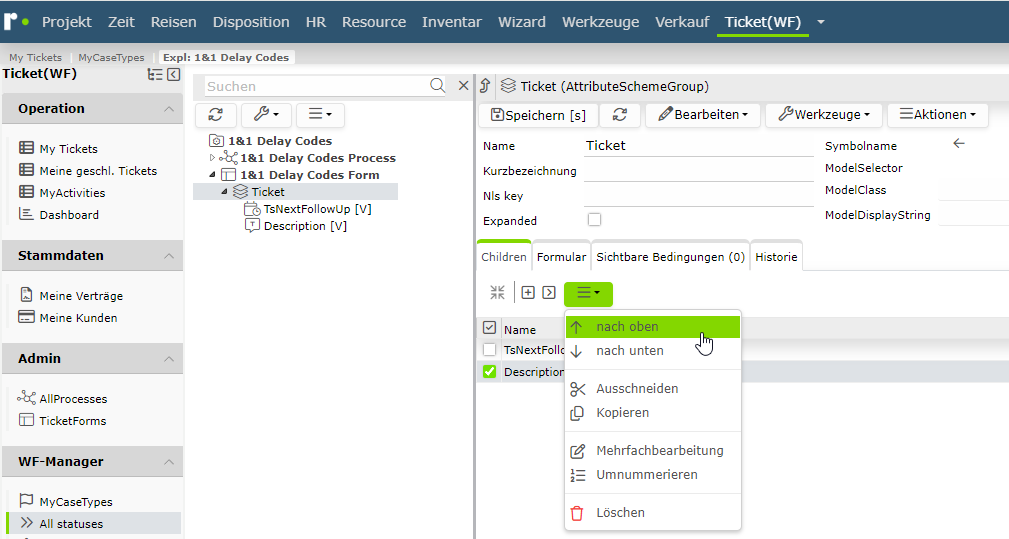Collapse the 1&1 Delay Codes Form node
This screenshot has height=539, width=1009.
212,175
